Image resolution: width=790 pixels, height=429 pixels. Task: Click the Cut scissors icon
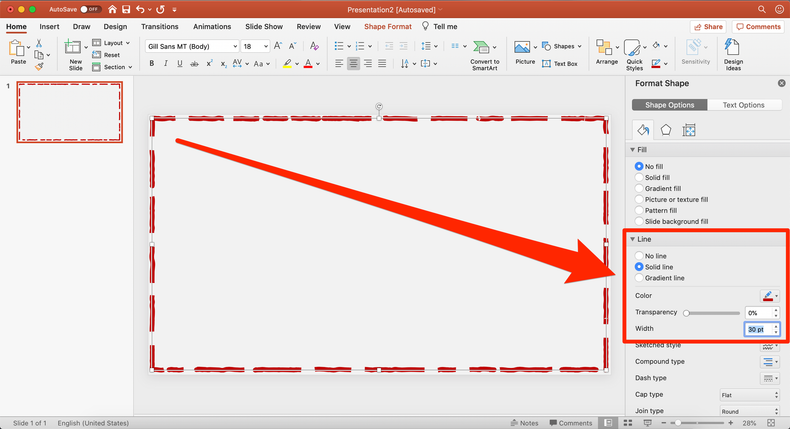[x=39, y=44]
